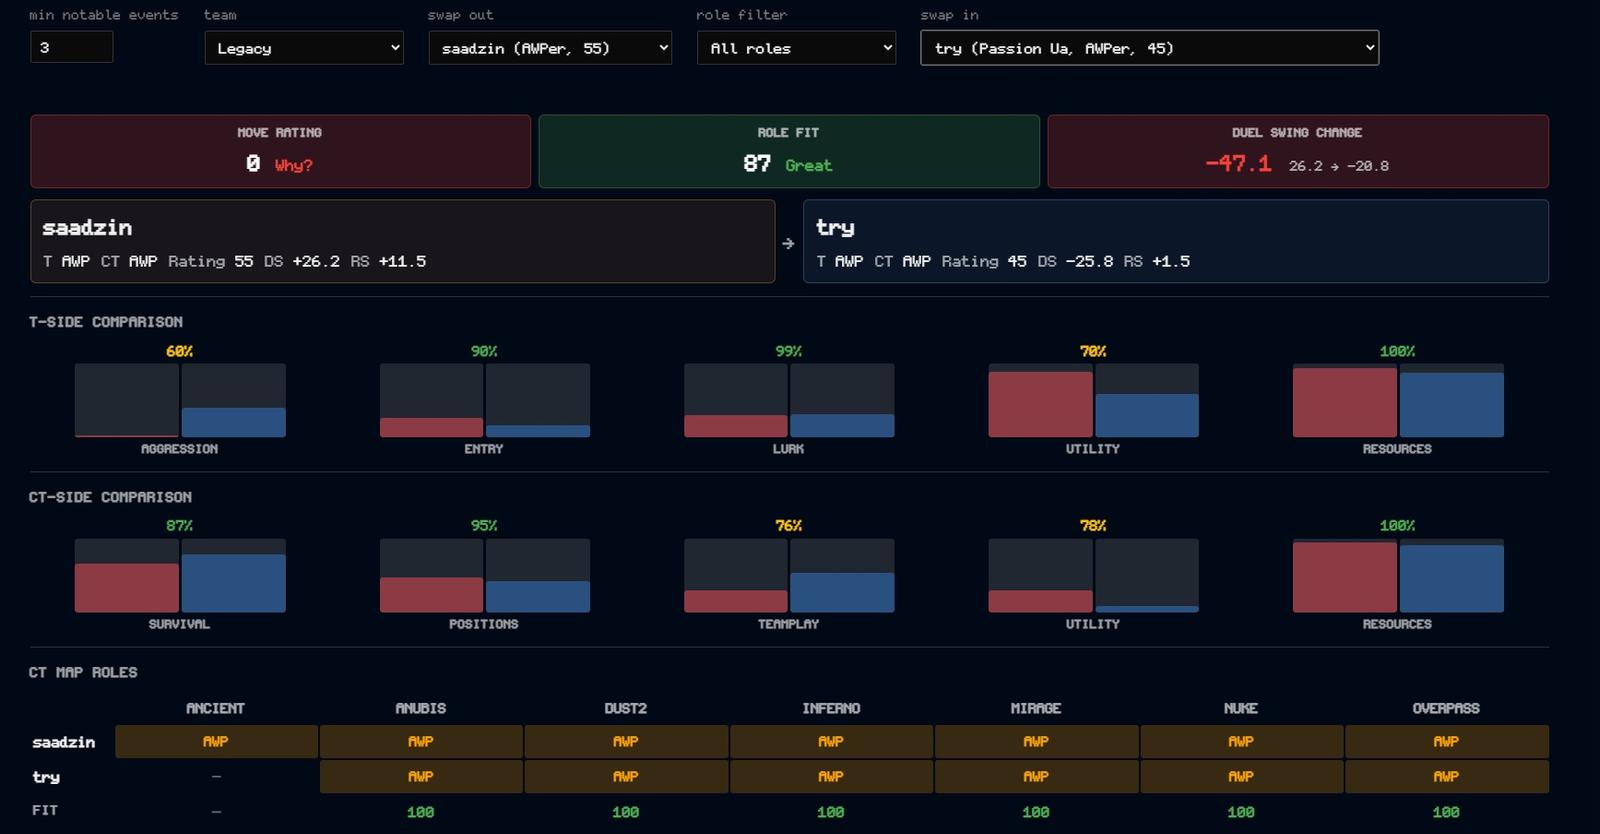Click the Nuke map column header
The width and height of the screenshot is (1600, 834).
click(x=1241, y=708)
